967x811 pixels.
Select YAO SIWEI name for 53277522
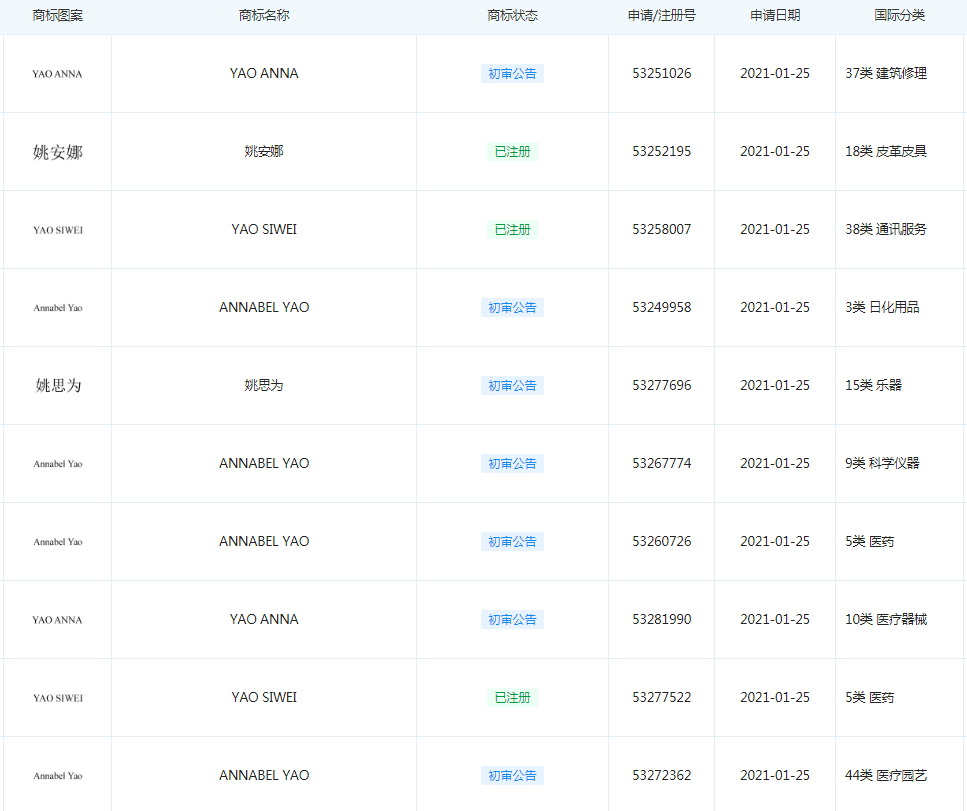pyautogui.click(x=264, y=698)
